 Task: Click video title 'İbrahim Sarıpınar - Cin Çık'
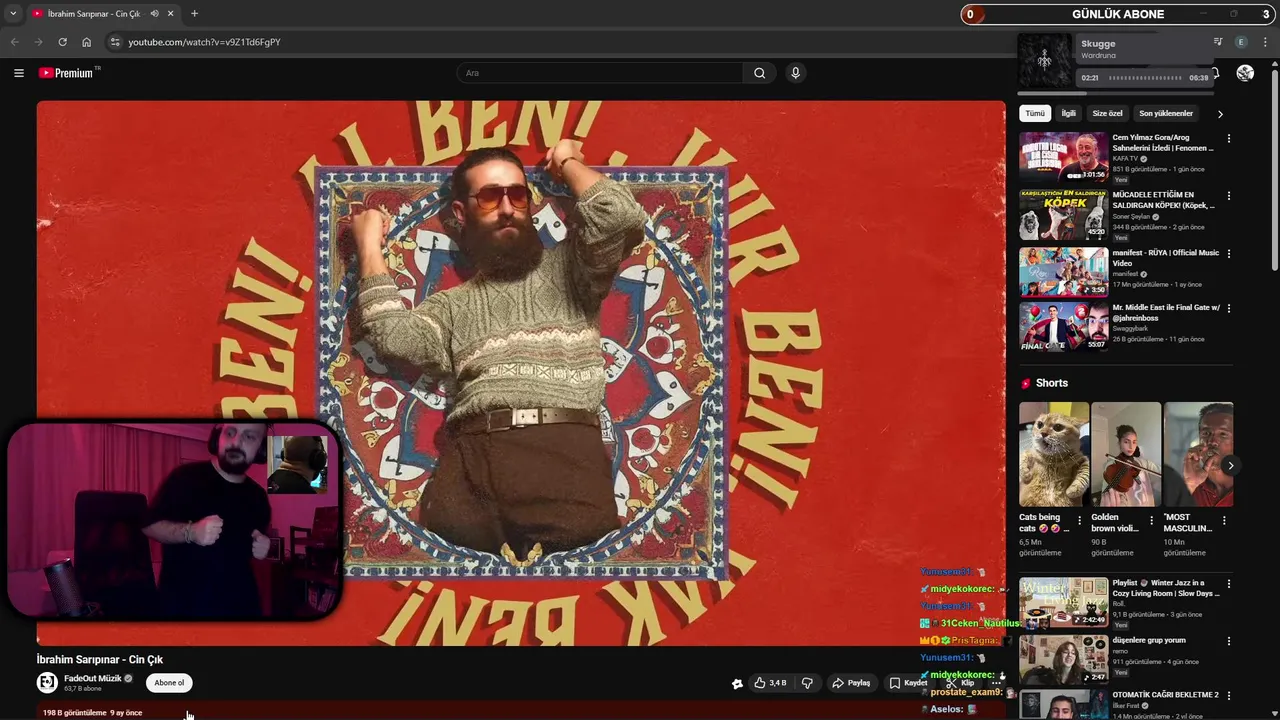[x=100, y=659]
